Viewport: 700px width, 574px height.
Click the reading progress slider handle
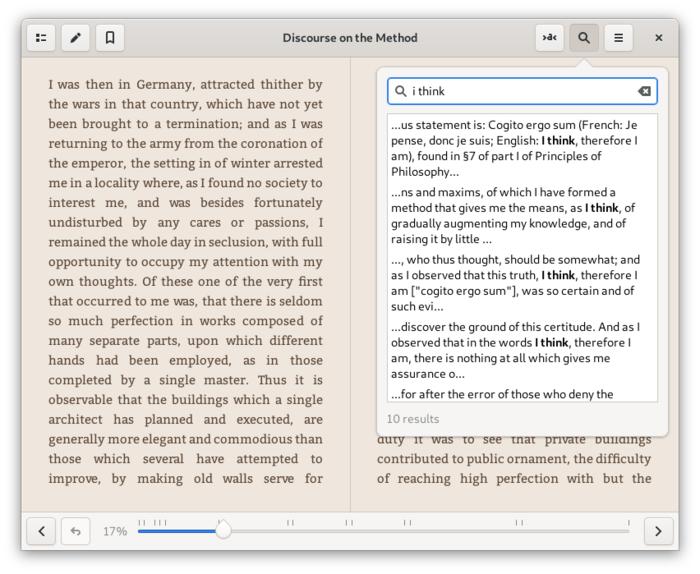(x=223, y=531)
